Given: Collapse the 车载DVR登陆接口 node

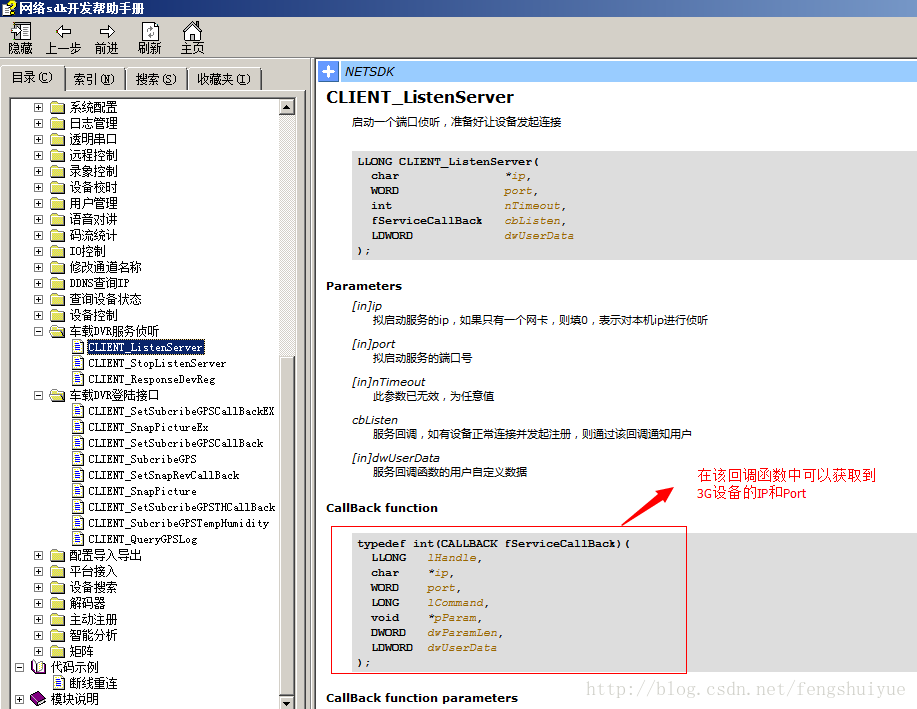Looking at the screenshot, I should point(38,395).
